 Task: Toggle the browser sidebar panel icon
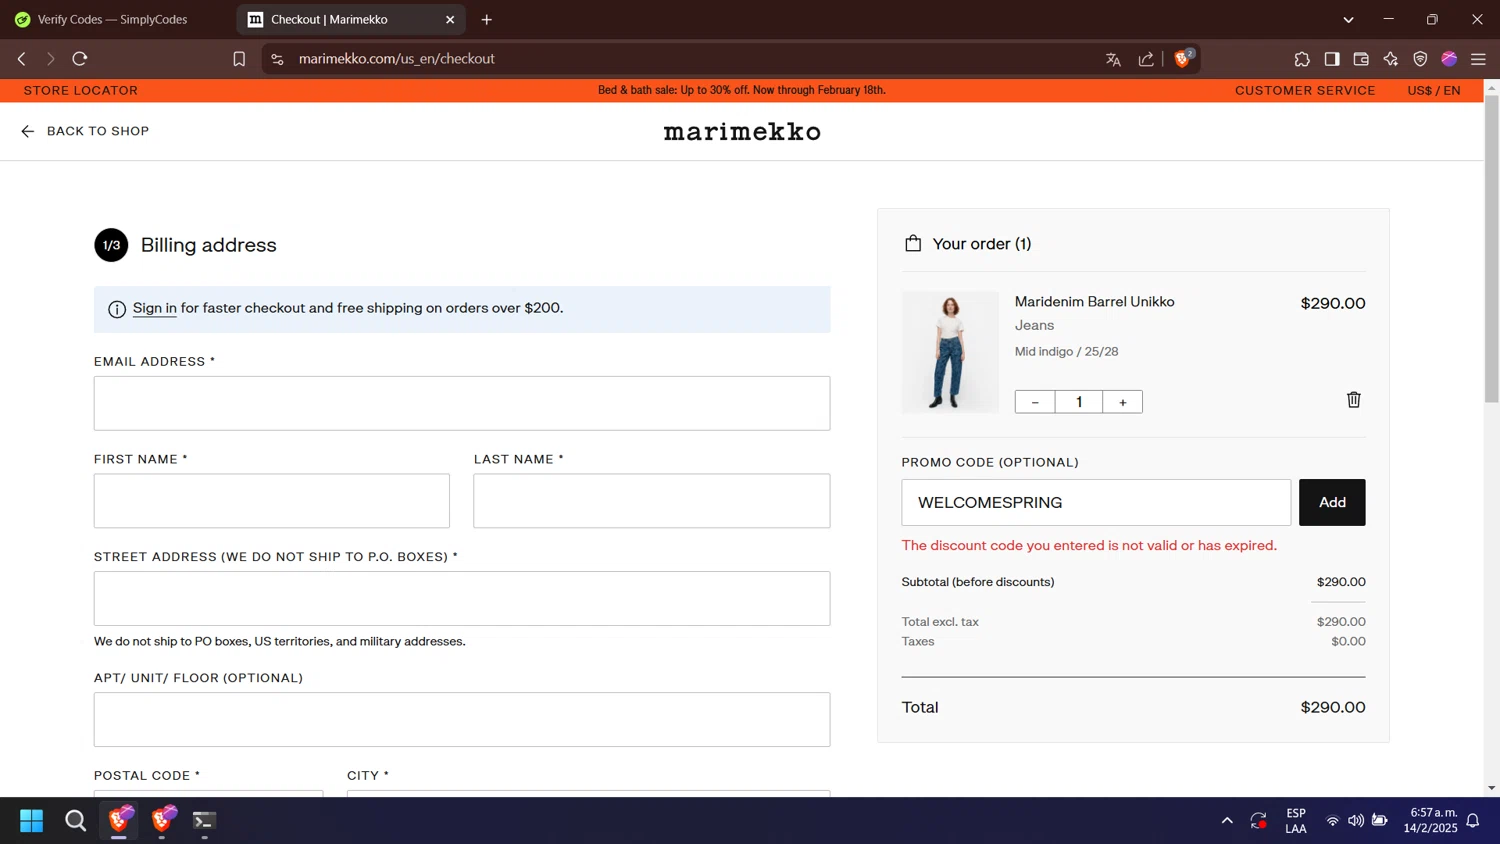pyautogui.click(x=1332, y=59)
